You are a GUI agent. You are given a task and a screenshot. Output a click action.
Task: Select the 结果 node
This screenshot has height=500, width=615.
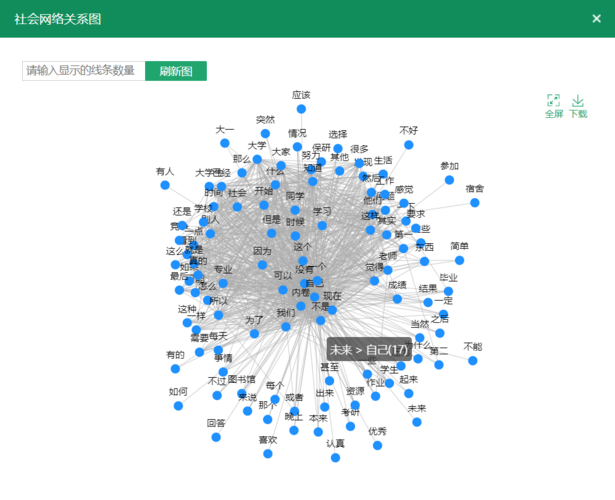click(428, 302)
